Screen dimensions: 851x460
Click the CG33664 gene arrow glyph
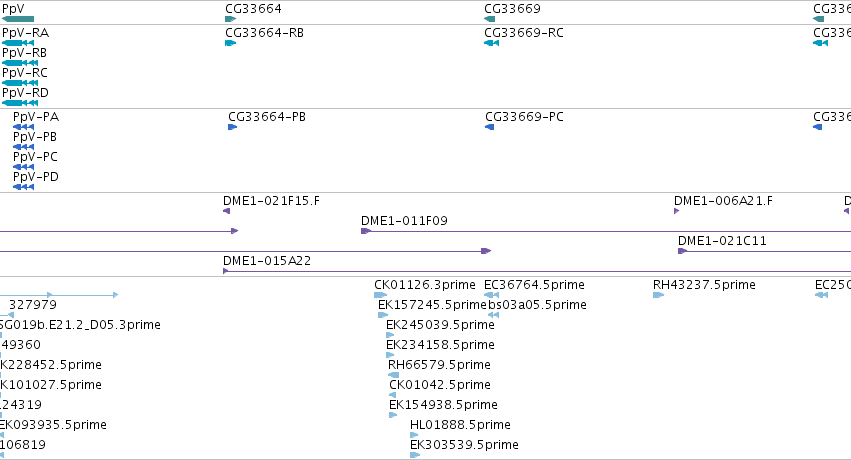231,19
